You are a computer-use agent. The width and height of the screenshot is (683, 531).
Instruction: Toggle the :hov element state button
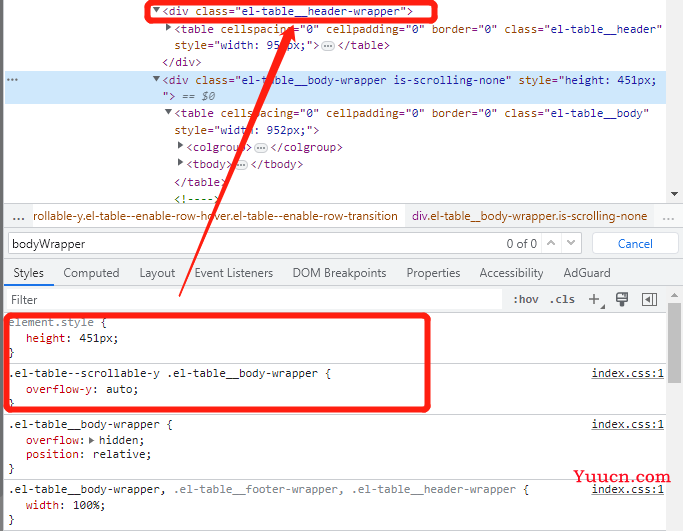tap(525, 300)
